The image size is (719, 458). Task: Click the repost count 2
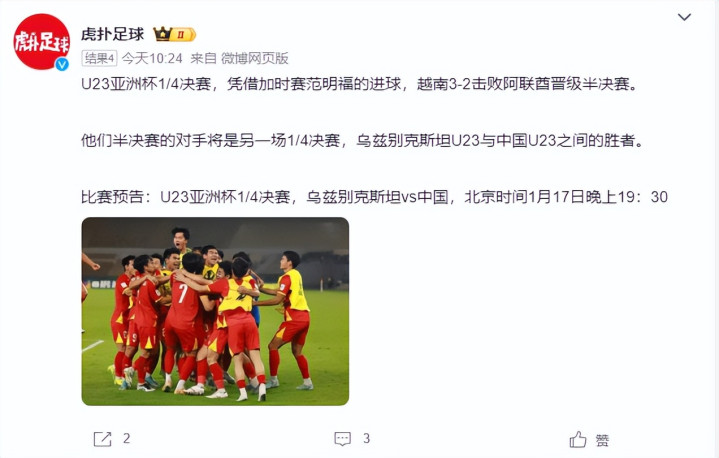click(127, 439)
